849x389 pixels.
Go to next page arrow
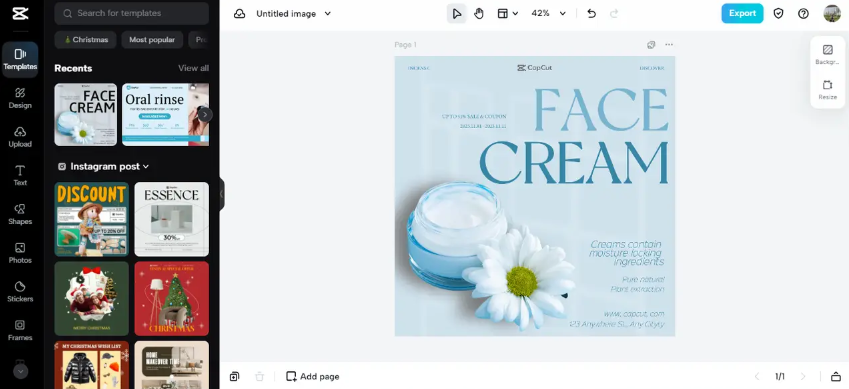pyautogui.click(x=803, y=377)
